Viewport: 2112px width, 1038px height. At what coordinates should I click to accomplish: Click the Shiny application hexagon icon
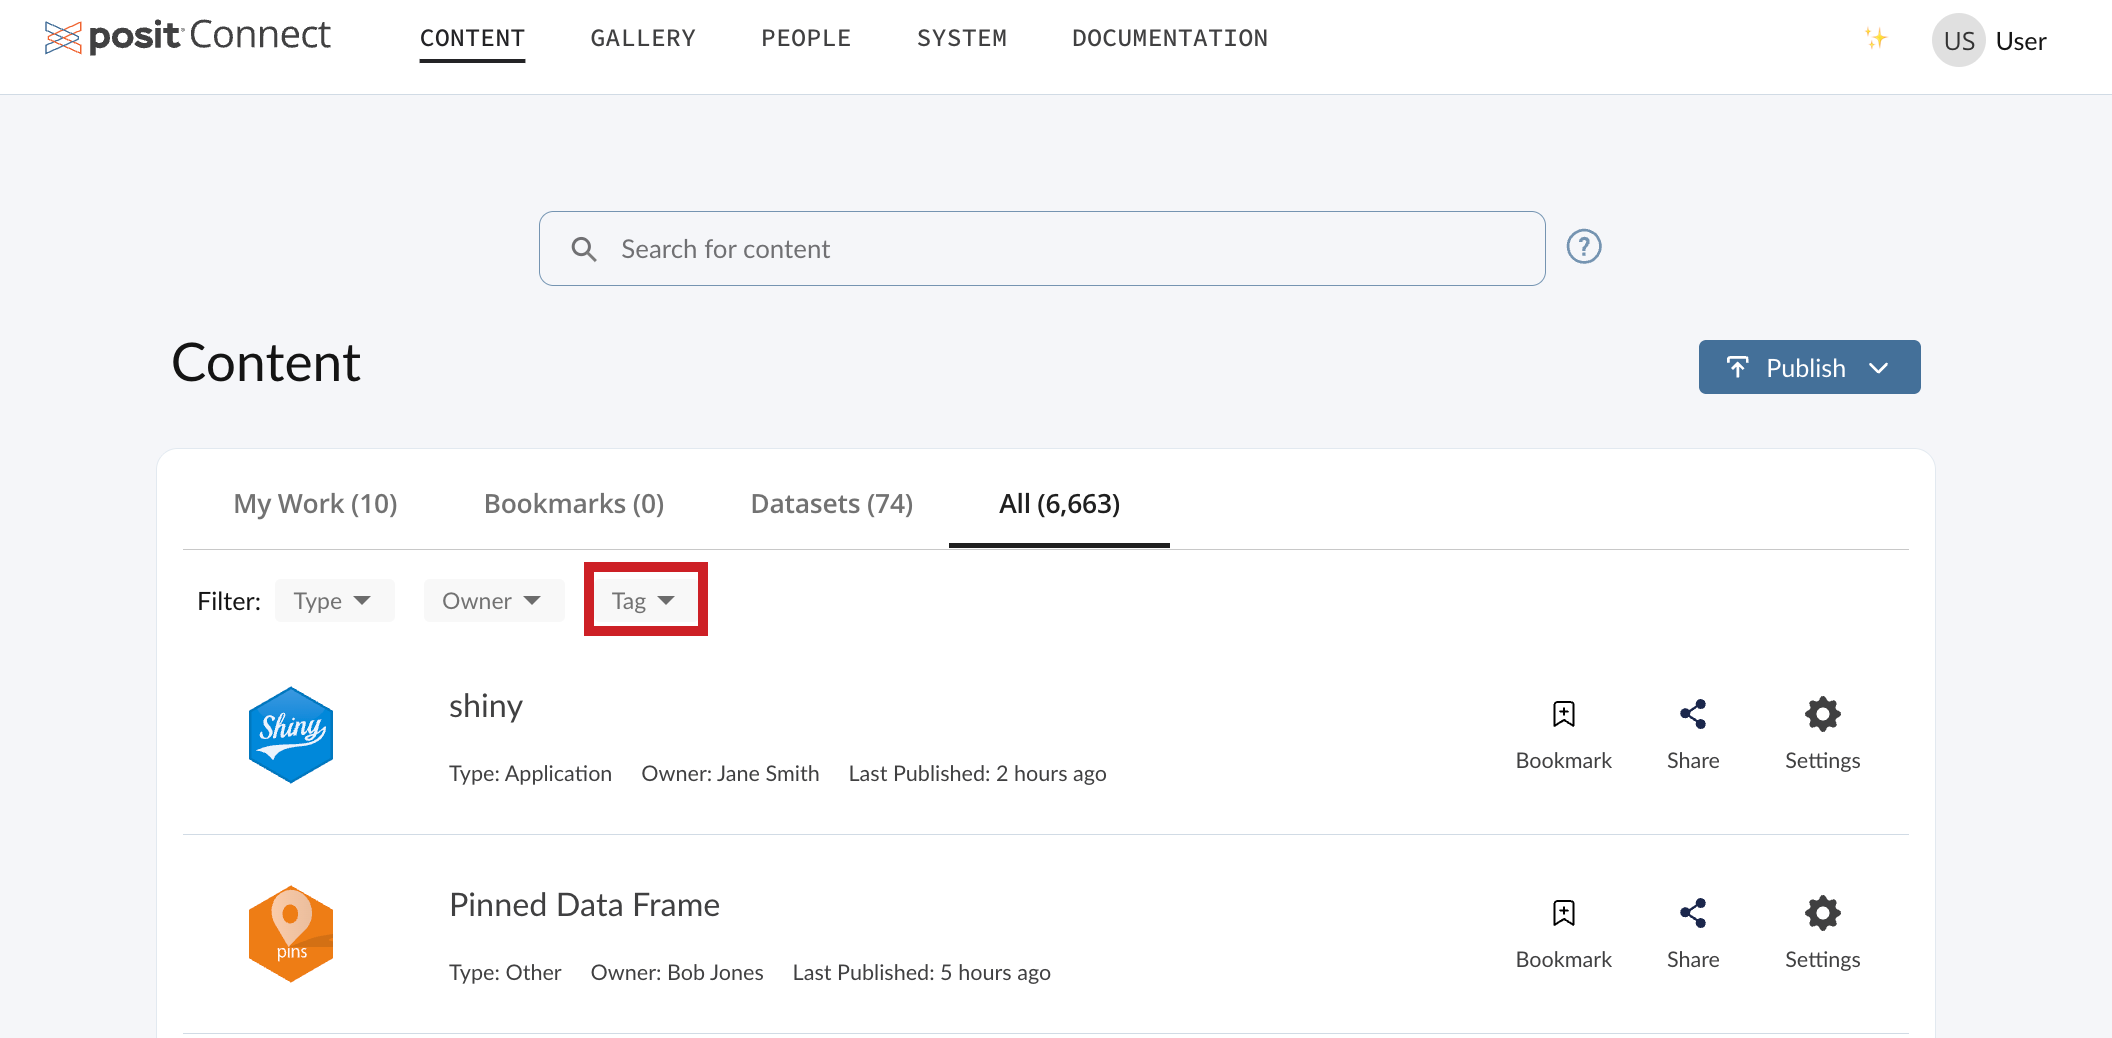290,733
